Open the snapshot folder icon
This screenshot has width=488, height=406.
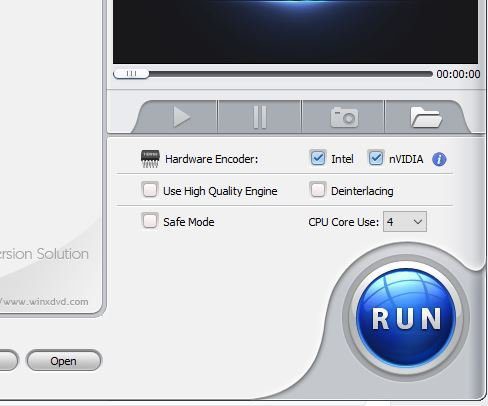[426, 117]
